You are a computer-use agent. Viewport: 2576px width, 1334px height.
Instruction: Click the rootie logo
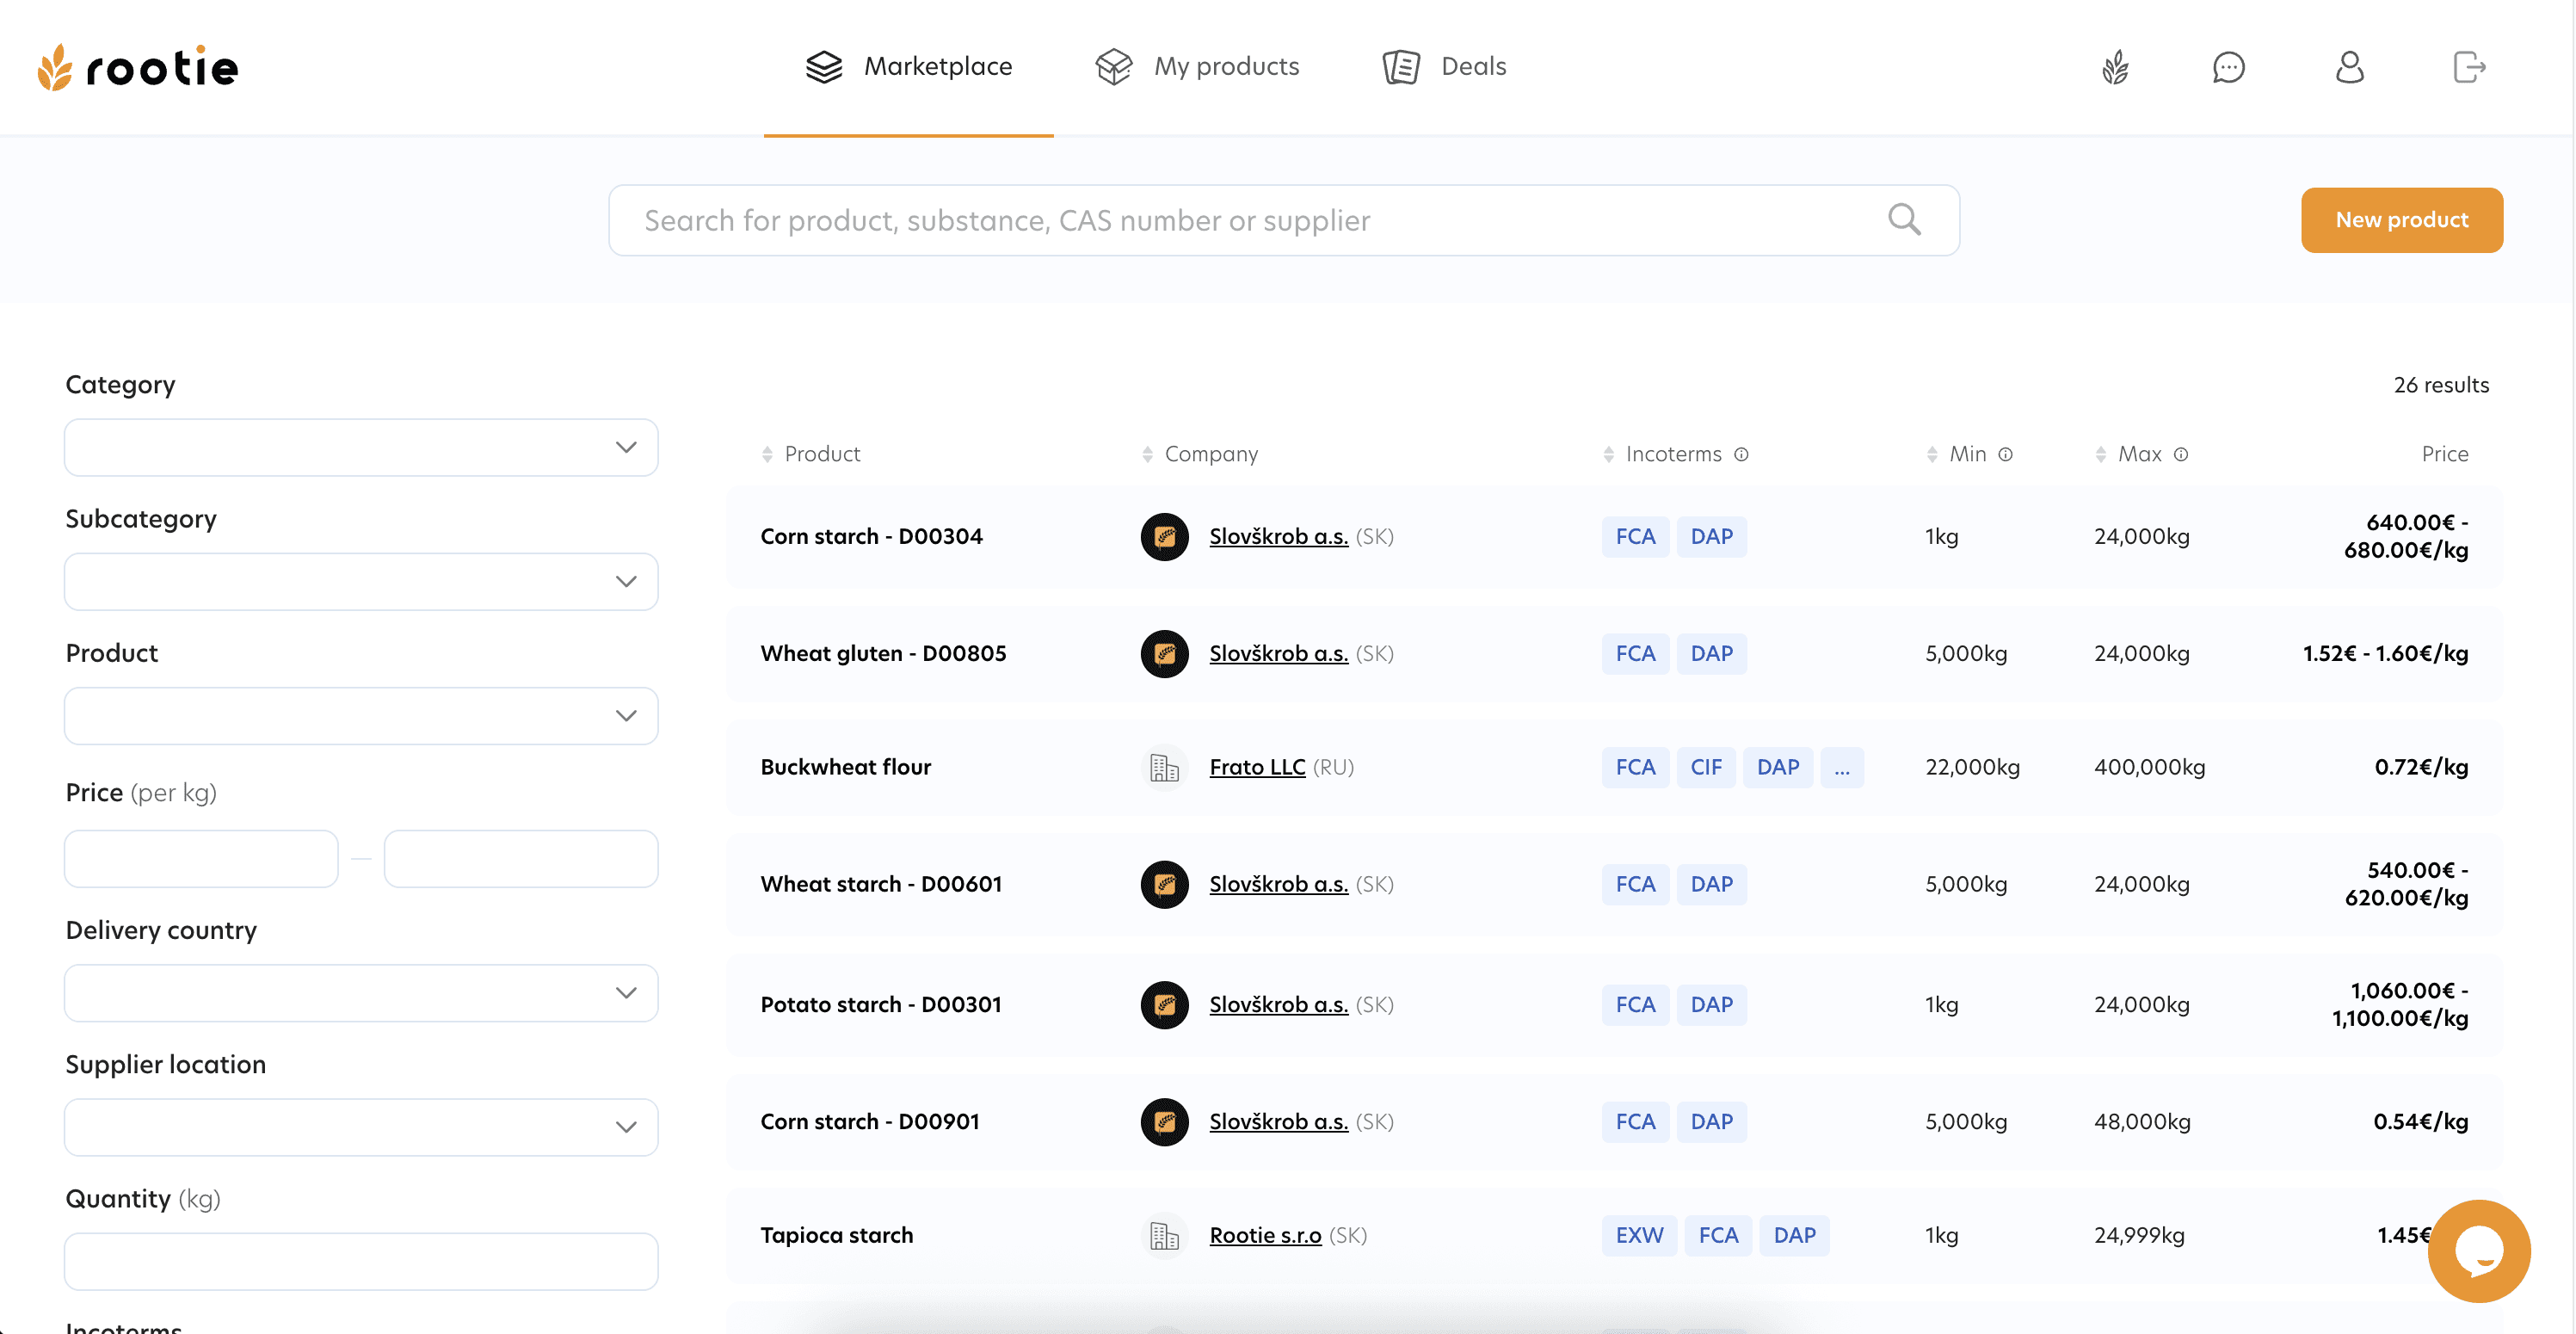pos(138,67)
